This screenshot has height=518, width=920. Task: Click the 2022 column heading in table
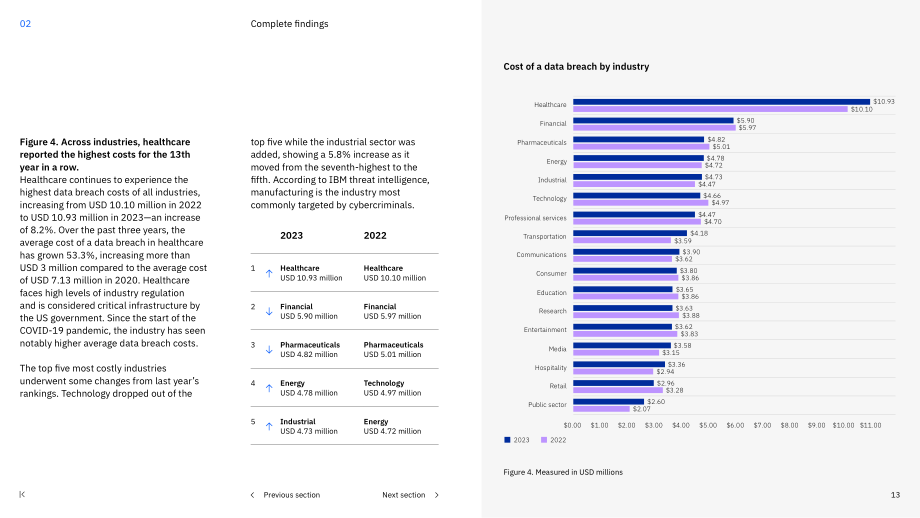pyautogui.click(x=375, y=236)
